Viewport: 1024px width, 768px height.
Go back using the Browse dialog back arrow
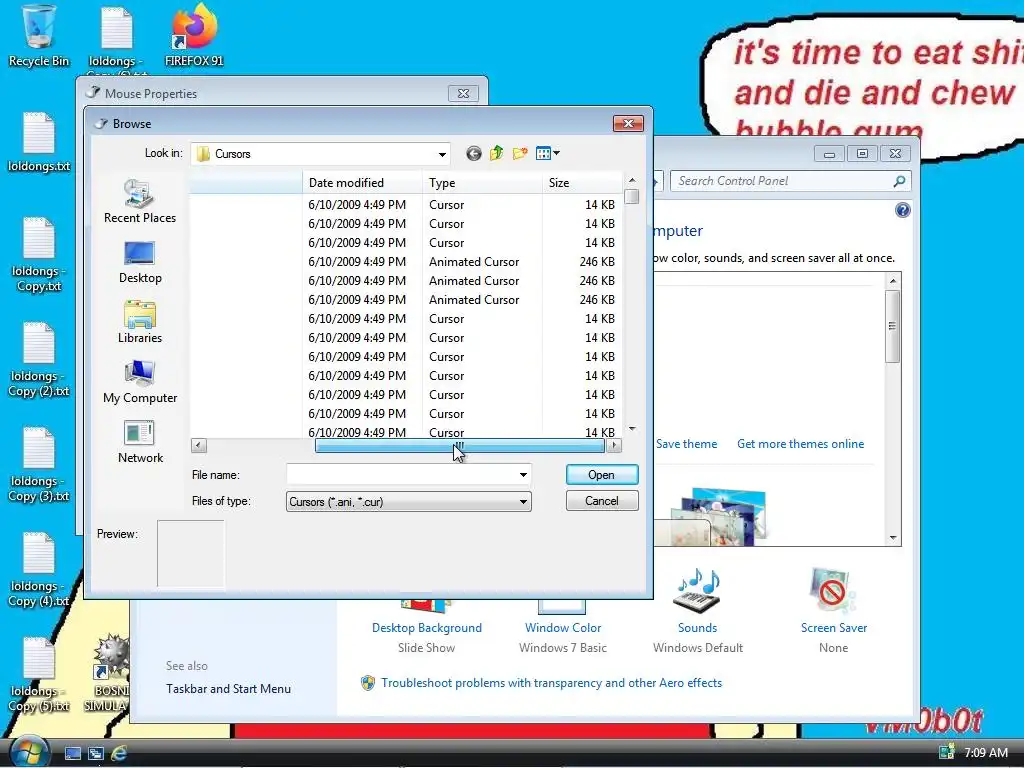point(473,153)
